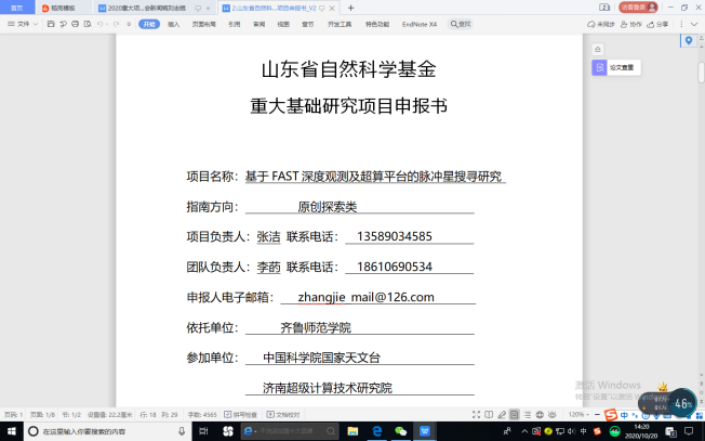Click the 未同步 cloud sync icon
This screenshot has height=441, width=705.
pyautogui.click(x=601, y=23)
